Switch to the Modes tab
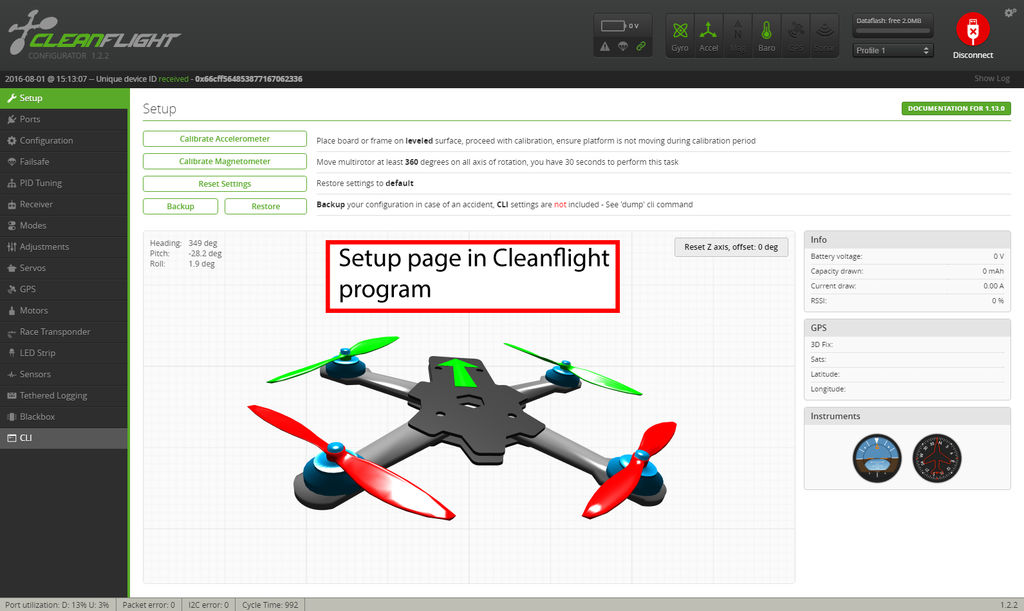The height and width of the screenshot is (611, 1024). [64, 225]
